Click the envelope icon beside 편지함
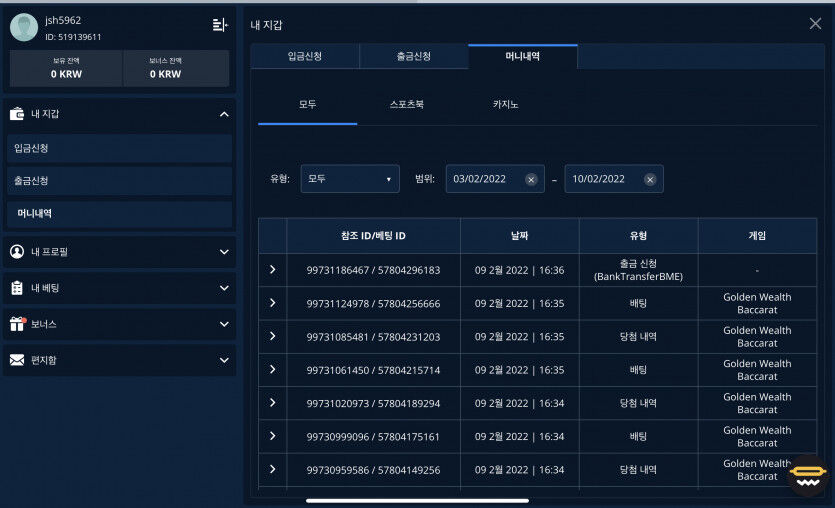 (x=17, y=360)
